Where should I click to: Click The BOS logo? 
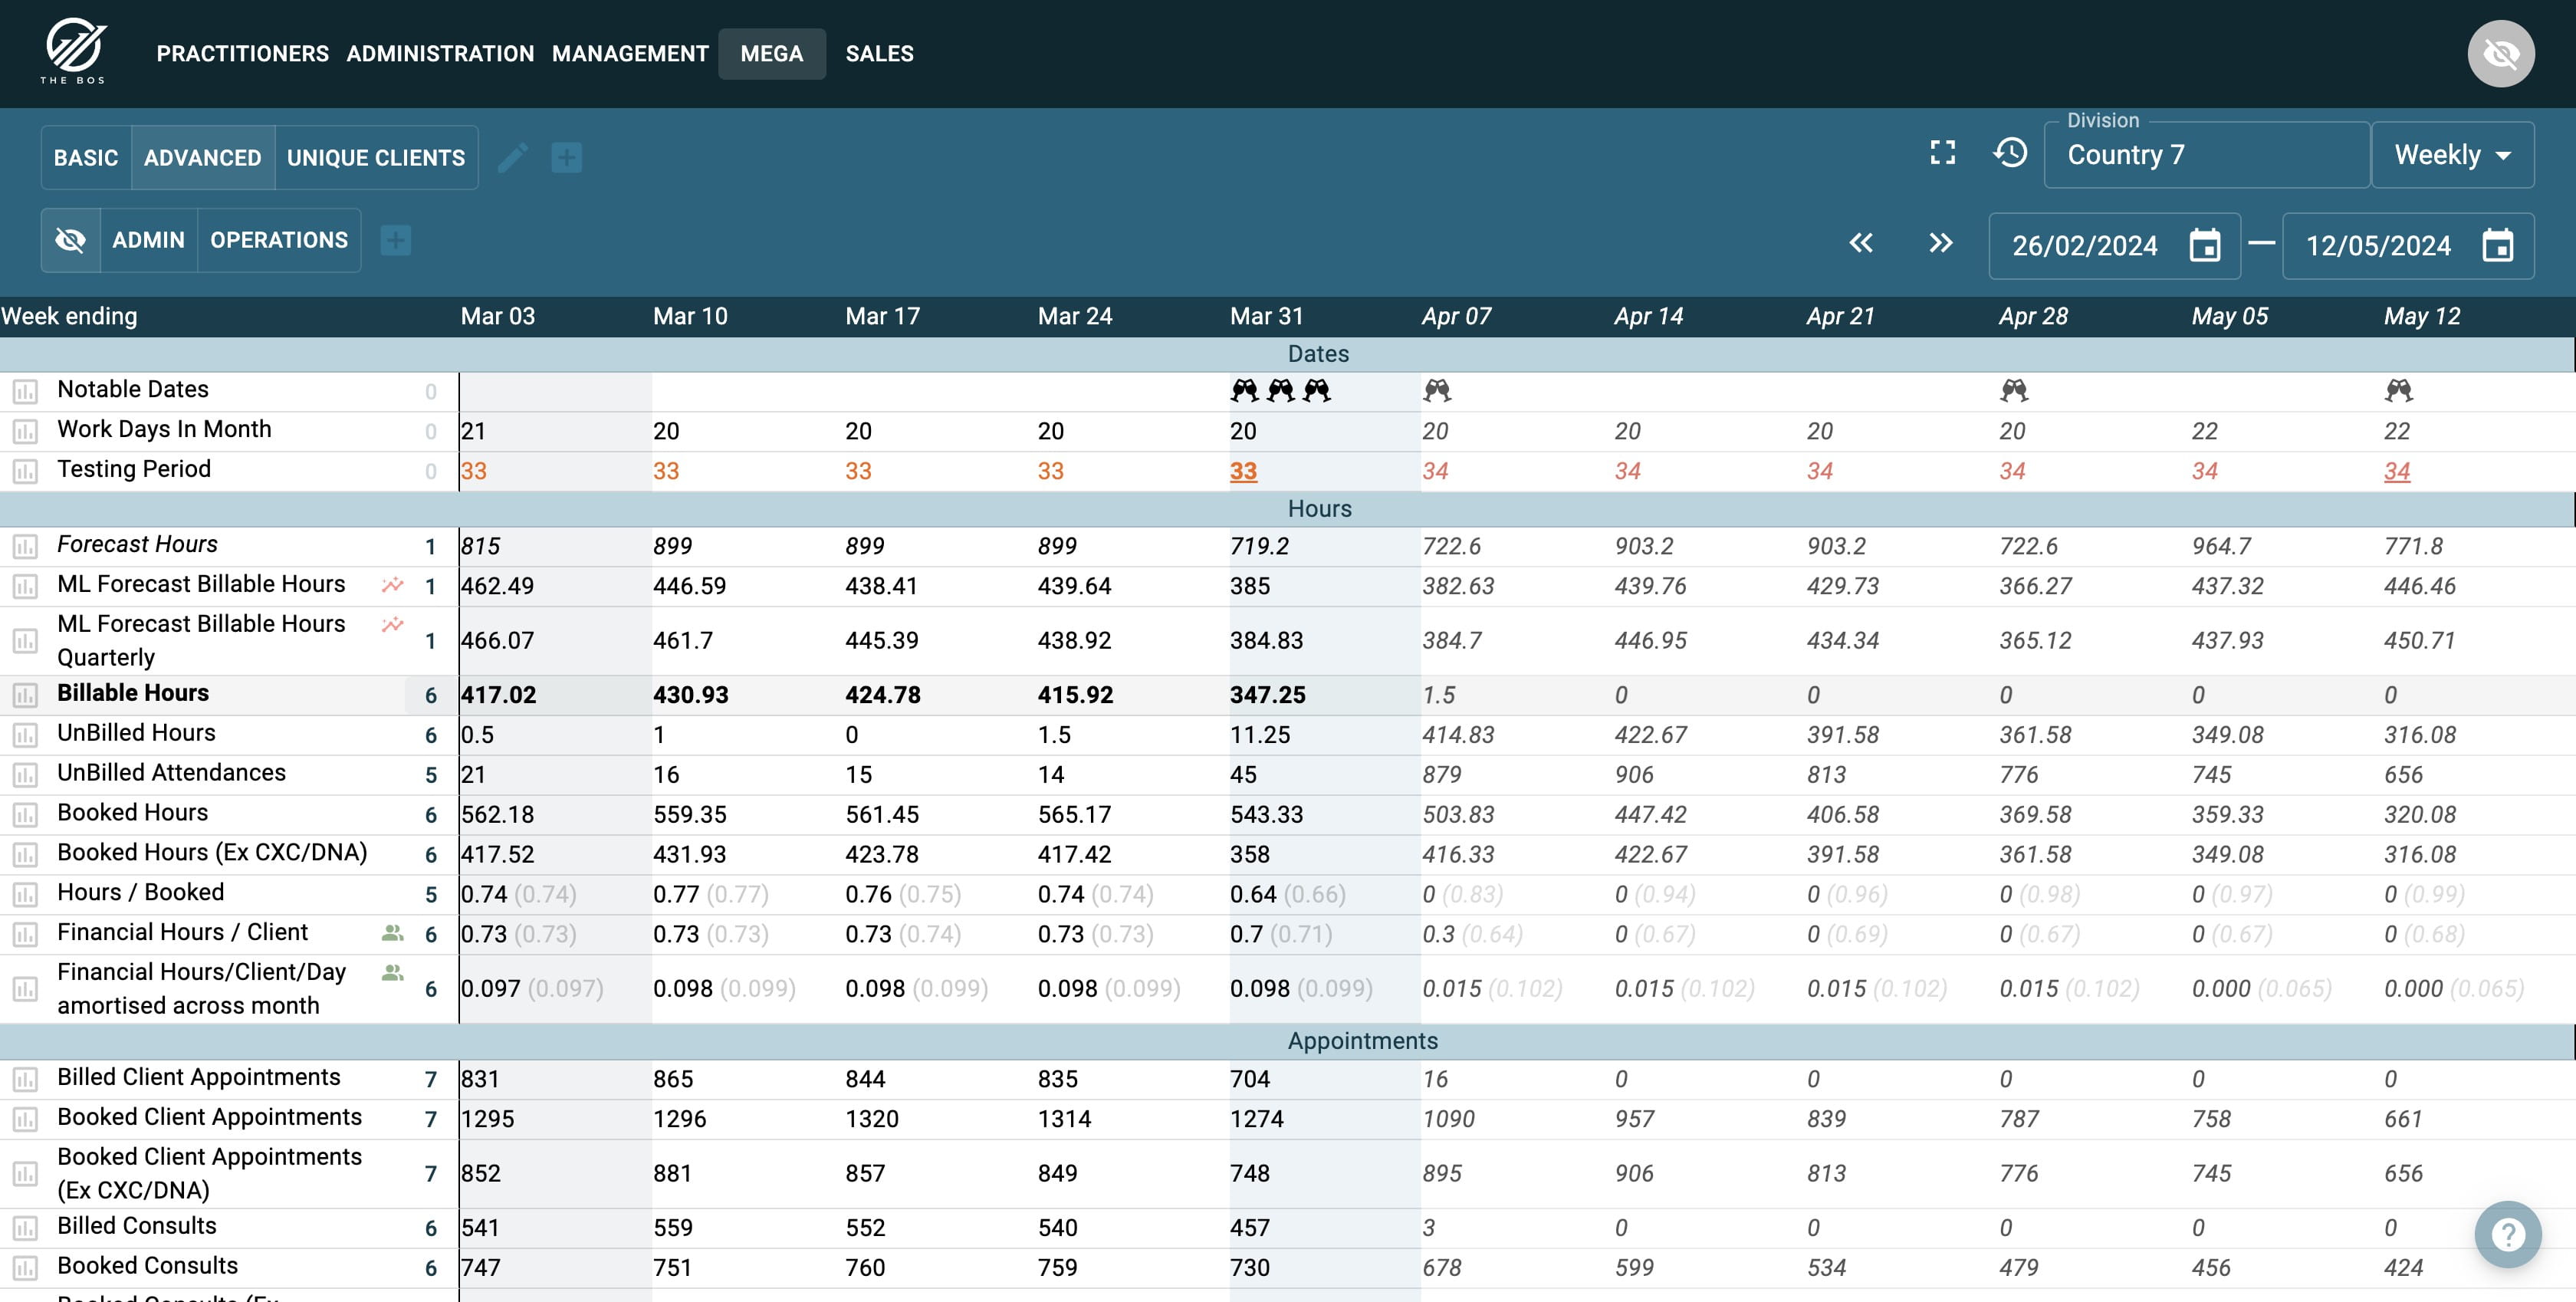74,52
